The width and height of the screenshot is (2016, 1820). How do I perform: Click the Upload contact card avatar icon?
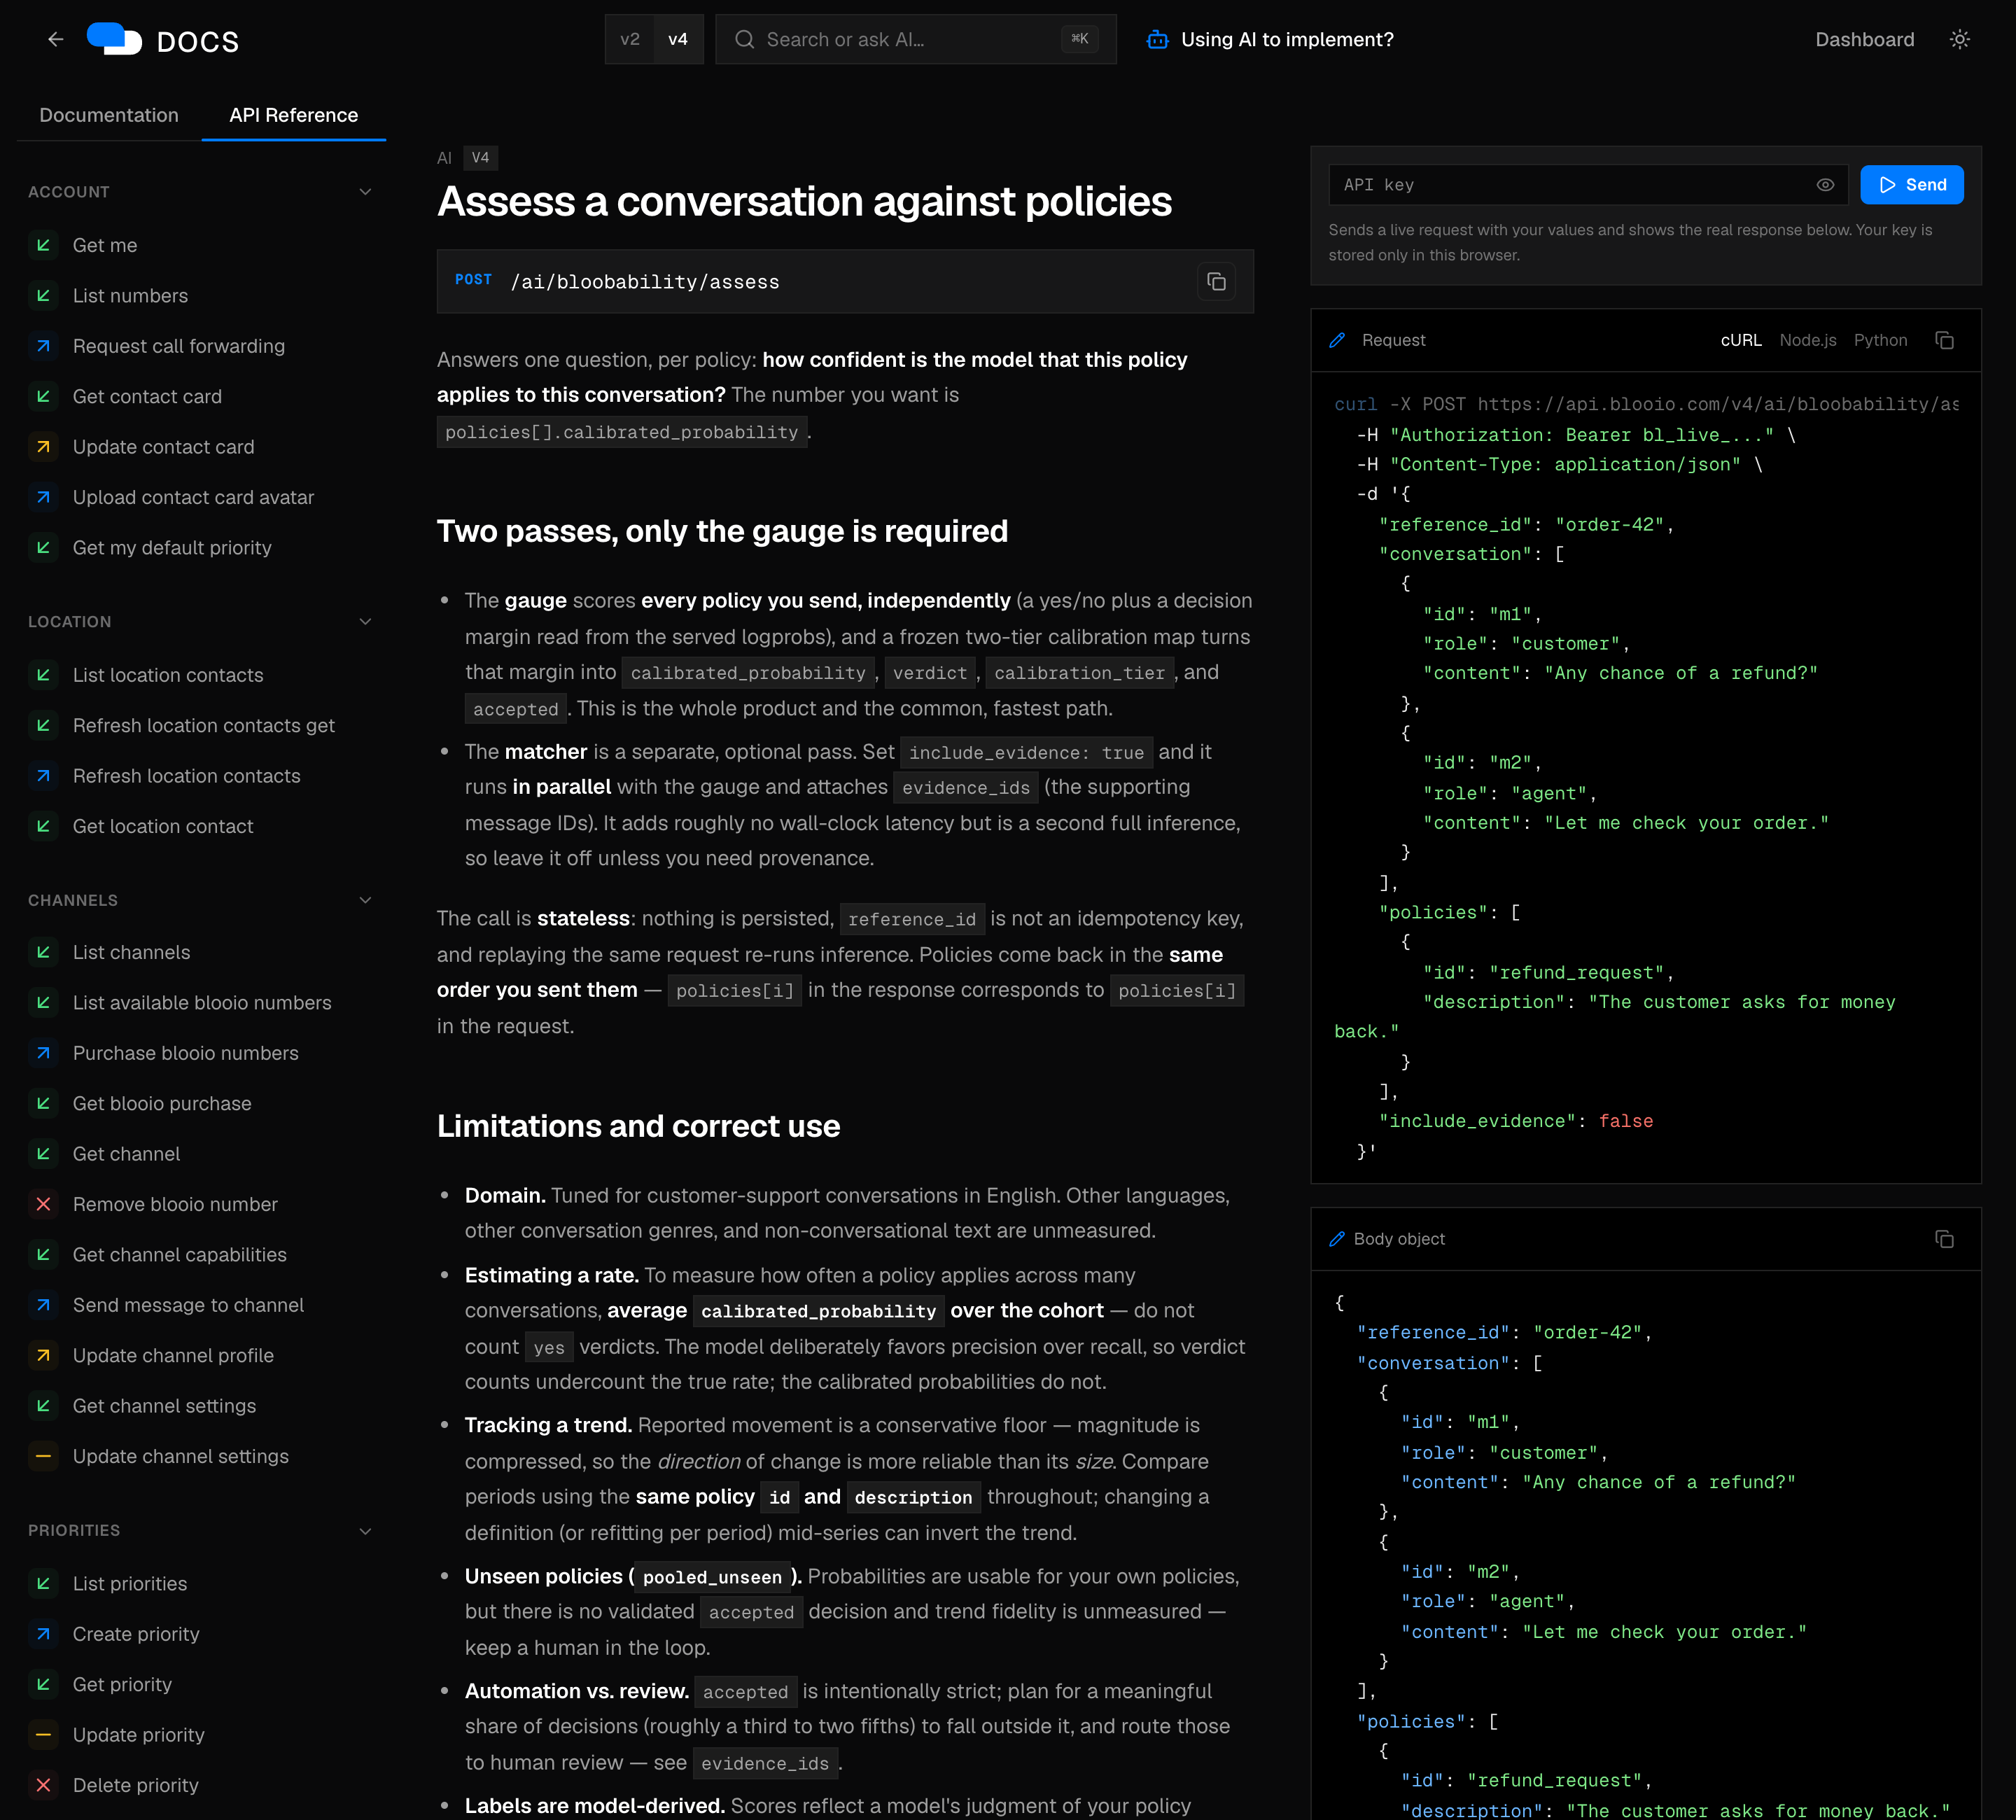coord(43,497)
